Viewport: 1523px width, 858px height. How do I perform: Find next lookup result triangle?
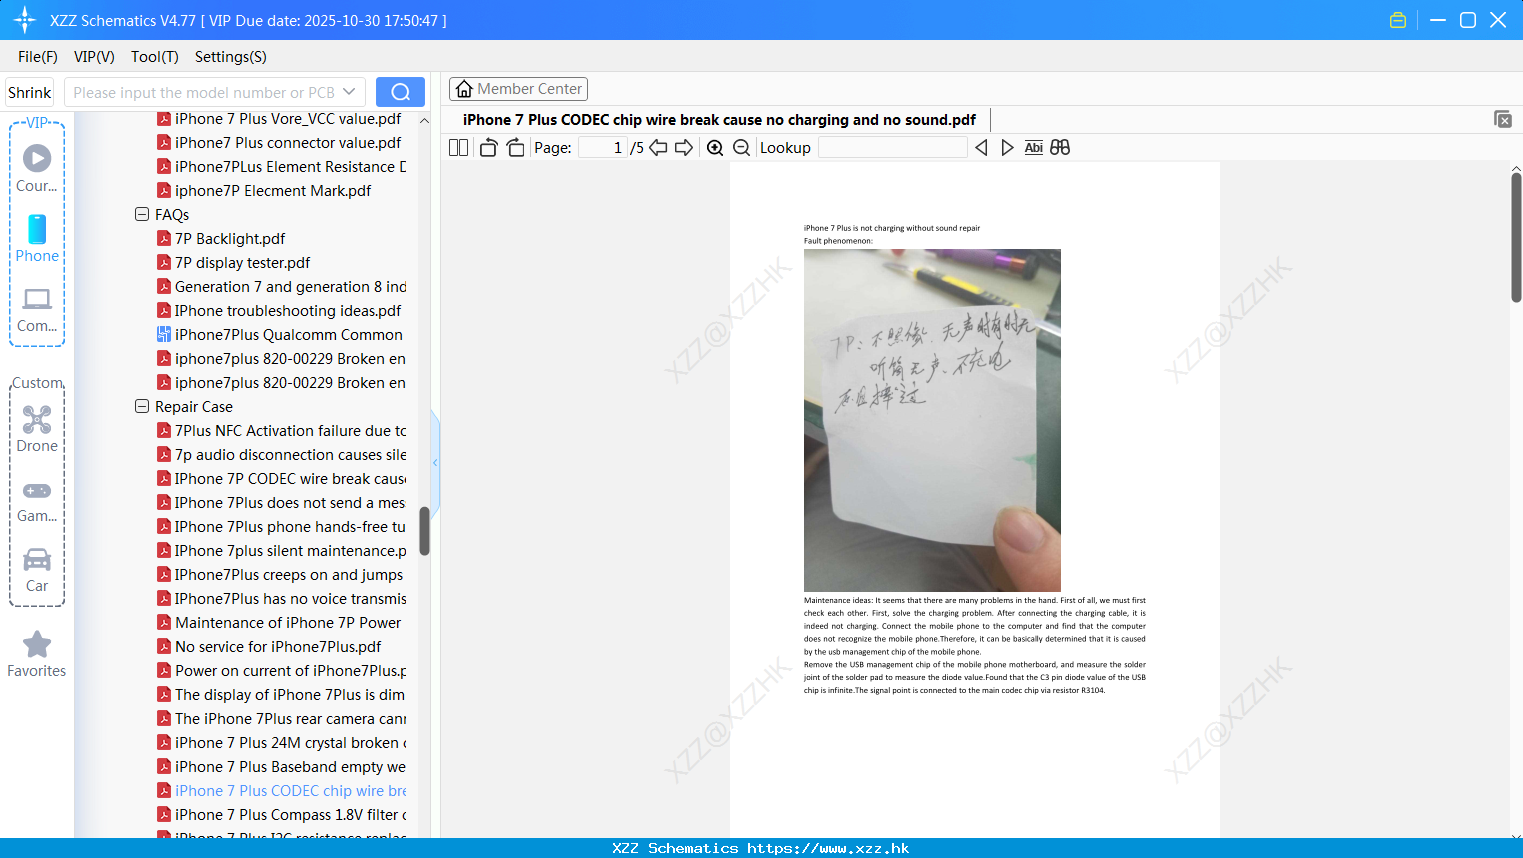tap(1007, 148)
